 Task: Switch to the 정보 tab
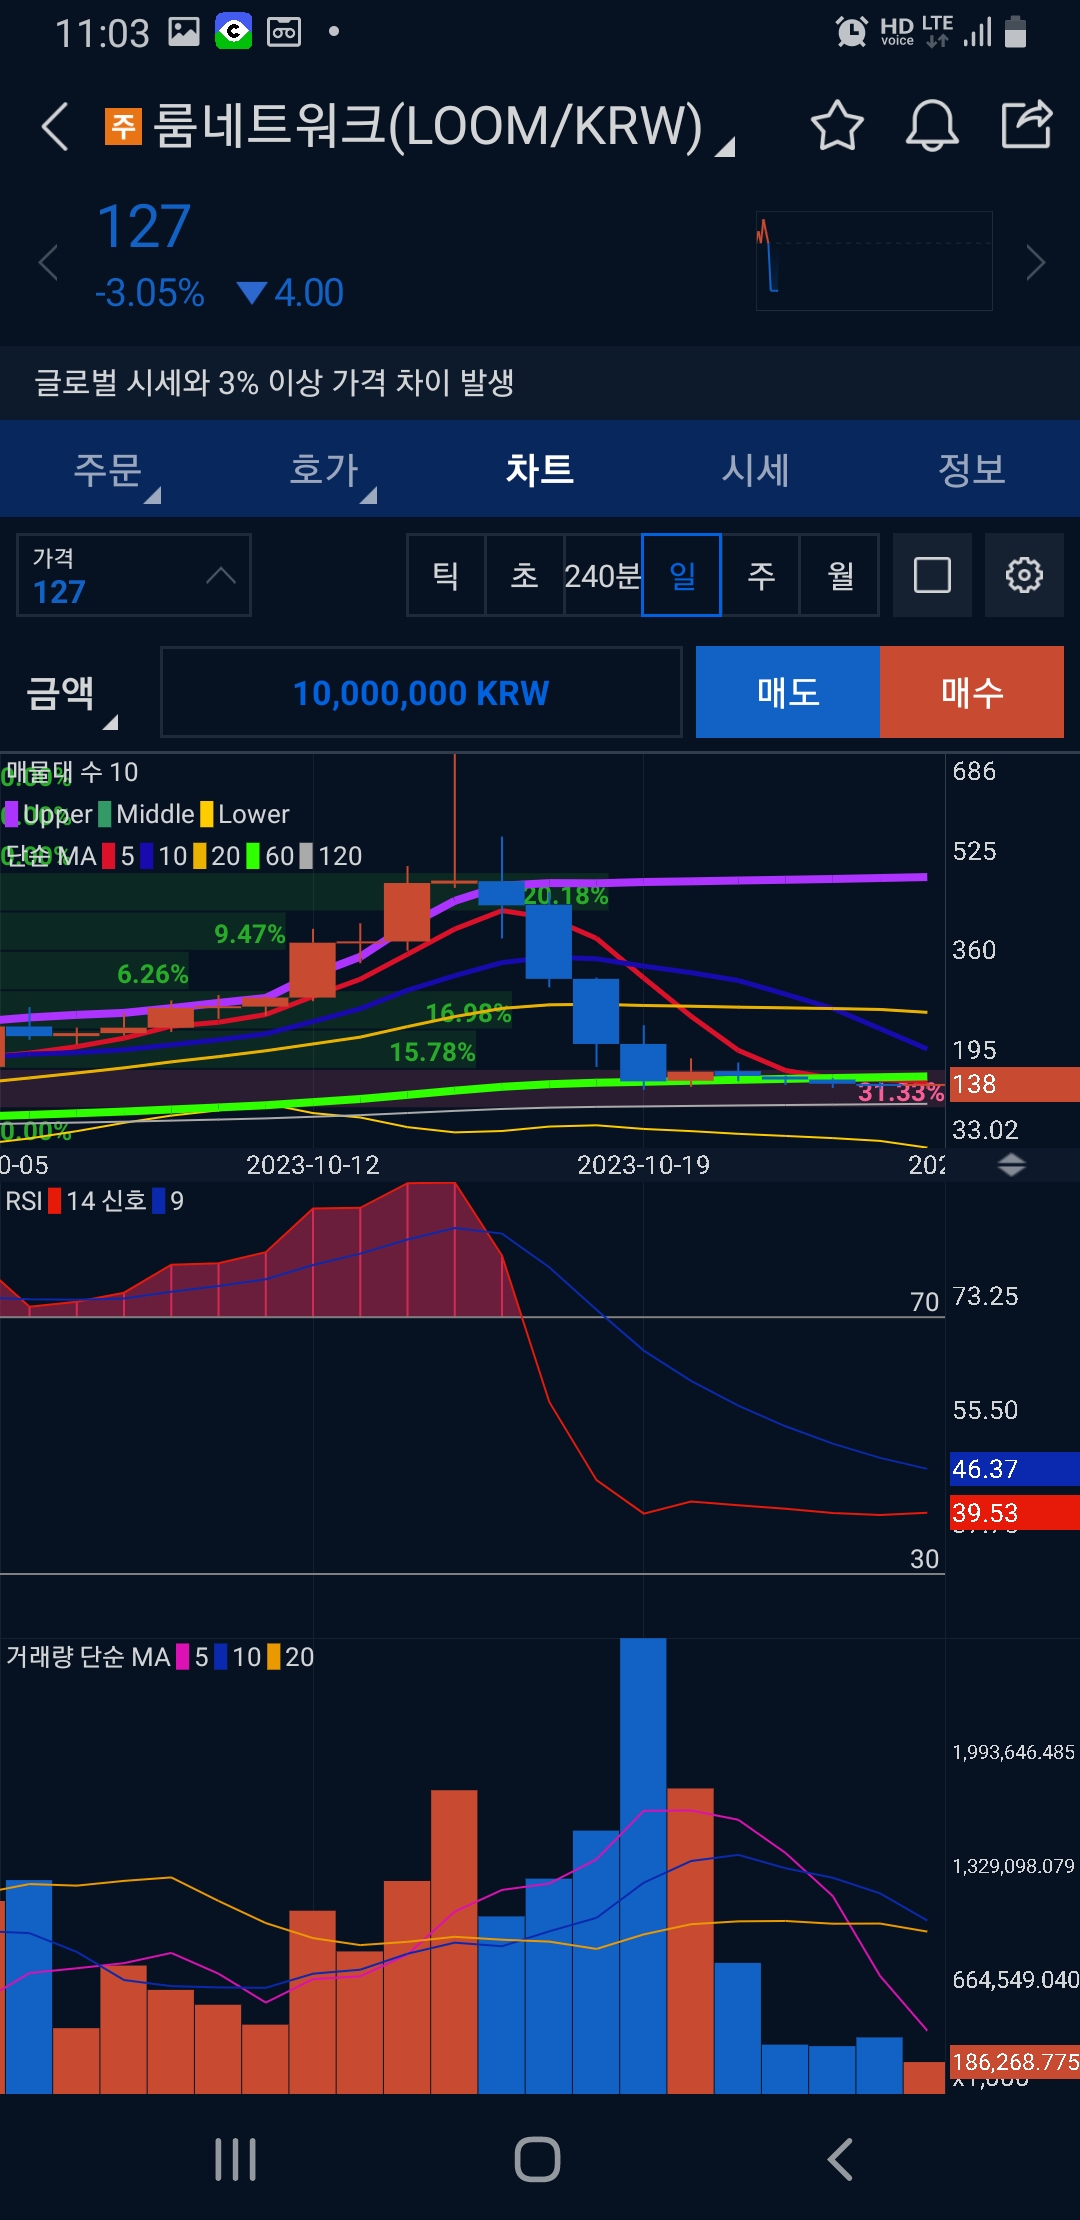tap(972, 469)
